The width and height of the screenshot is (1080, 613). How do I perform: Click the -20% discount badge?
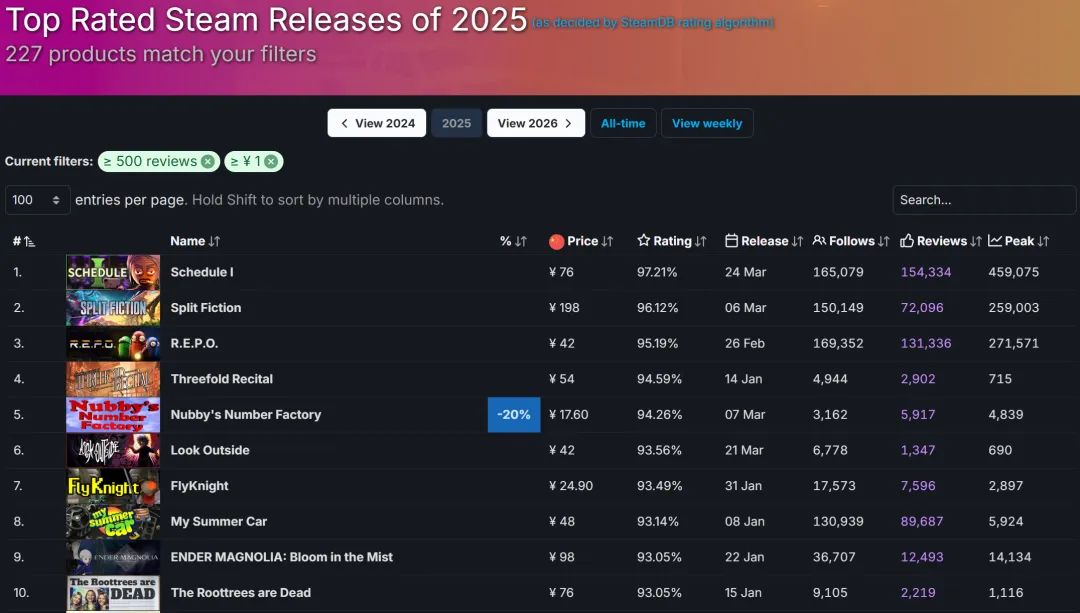point(514,415)
